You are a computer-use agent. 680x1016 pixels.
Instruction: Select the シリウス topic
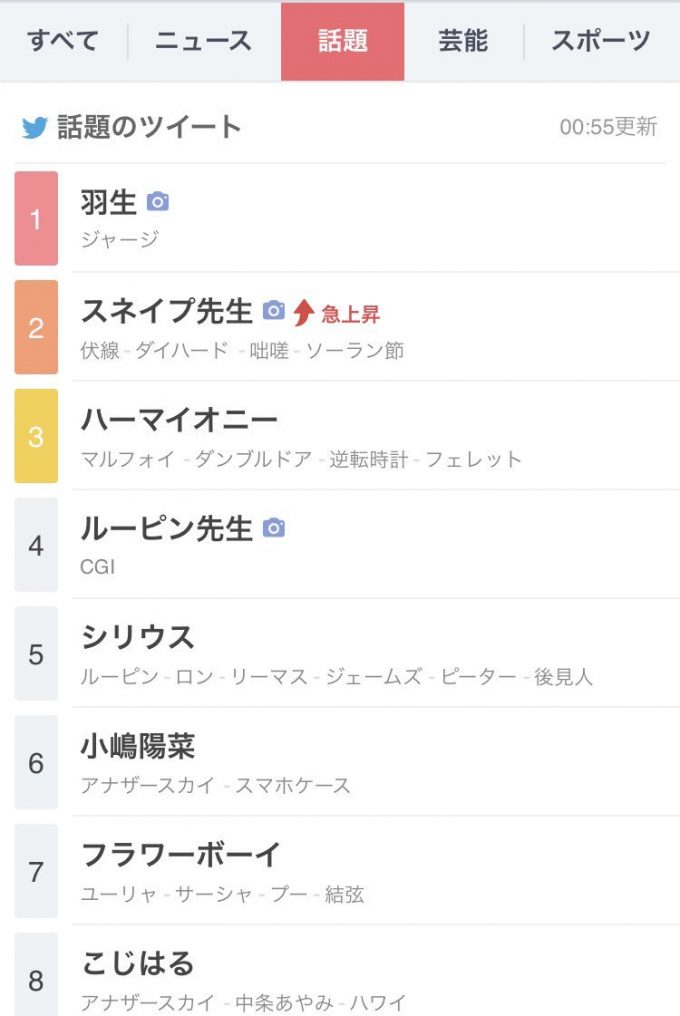tap(137, 637)
